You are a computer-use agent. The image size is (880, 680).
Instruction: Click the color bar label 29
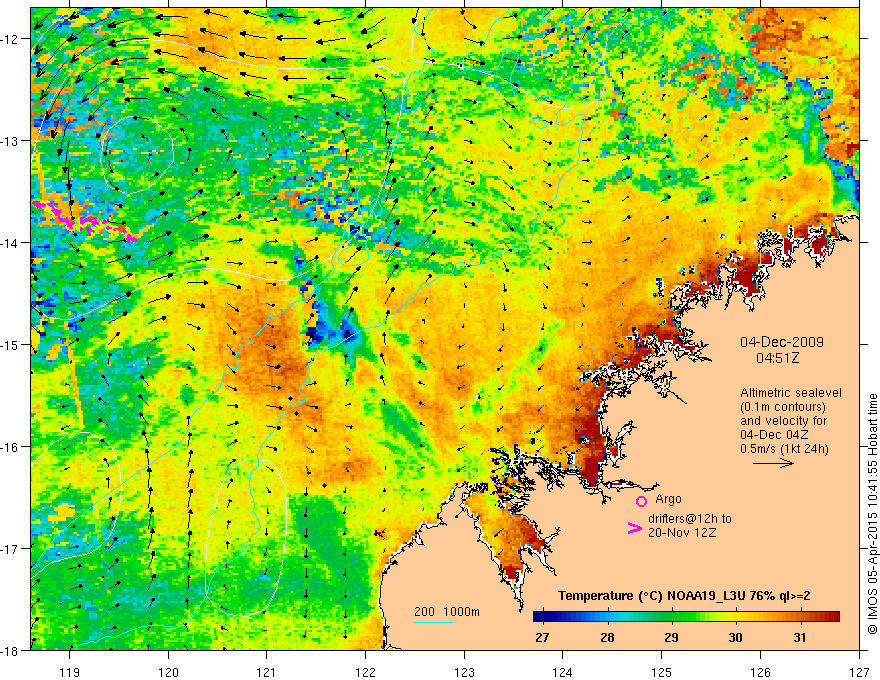[671, 637]
